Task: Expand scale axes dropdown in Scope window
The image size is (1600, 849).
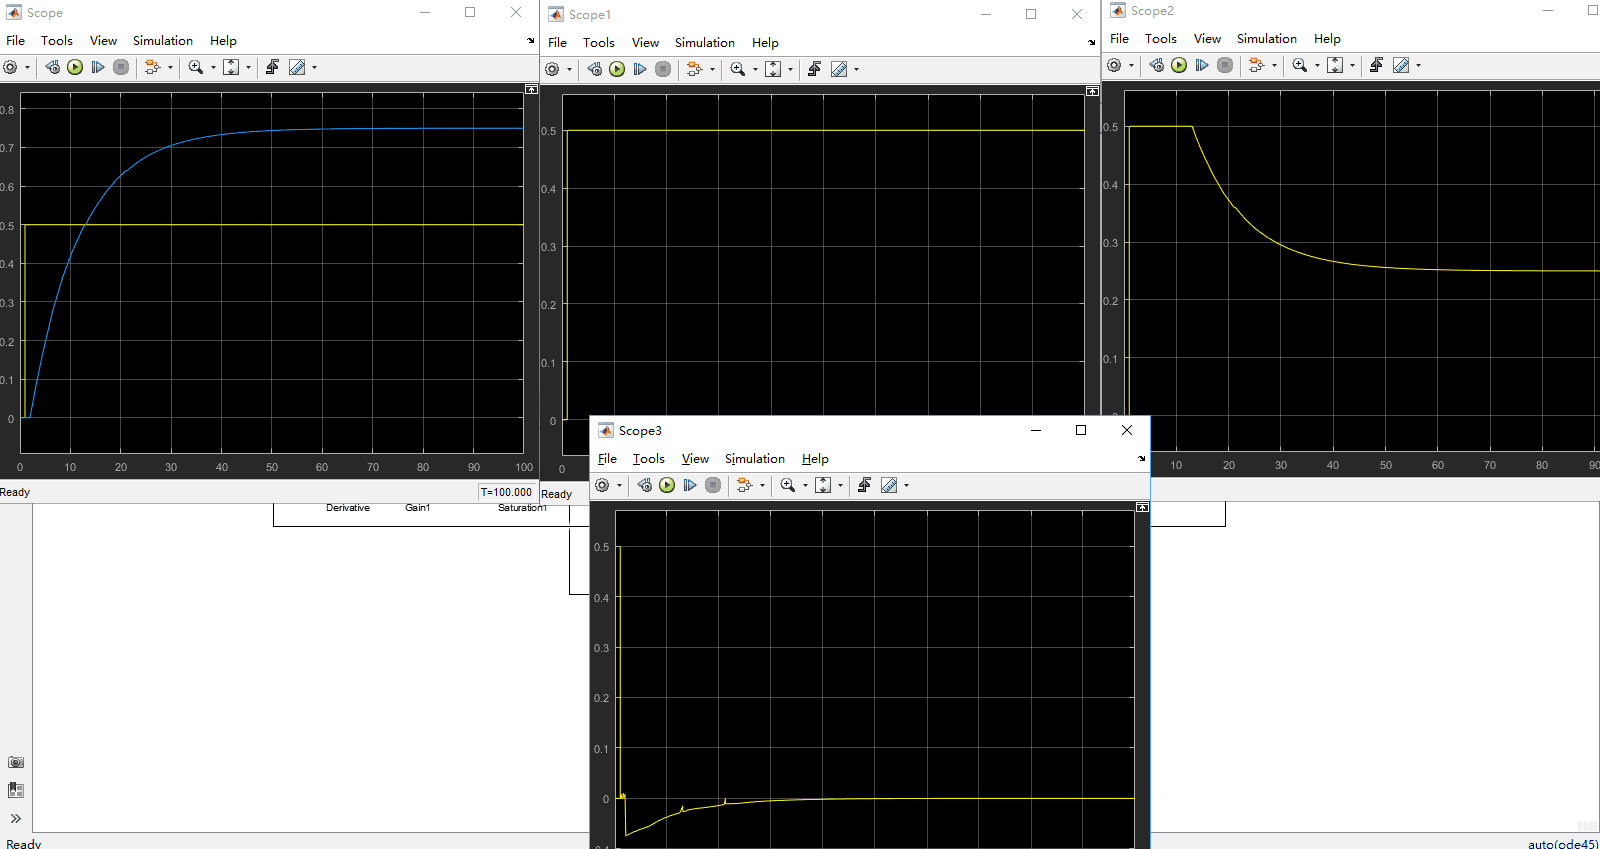Action: point(248,68)
